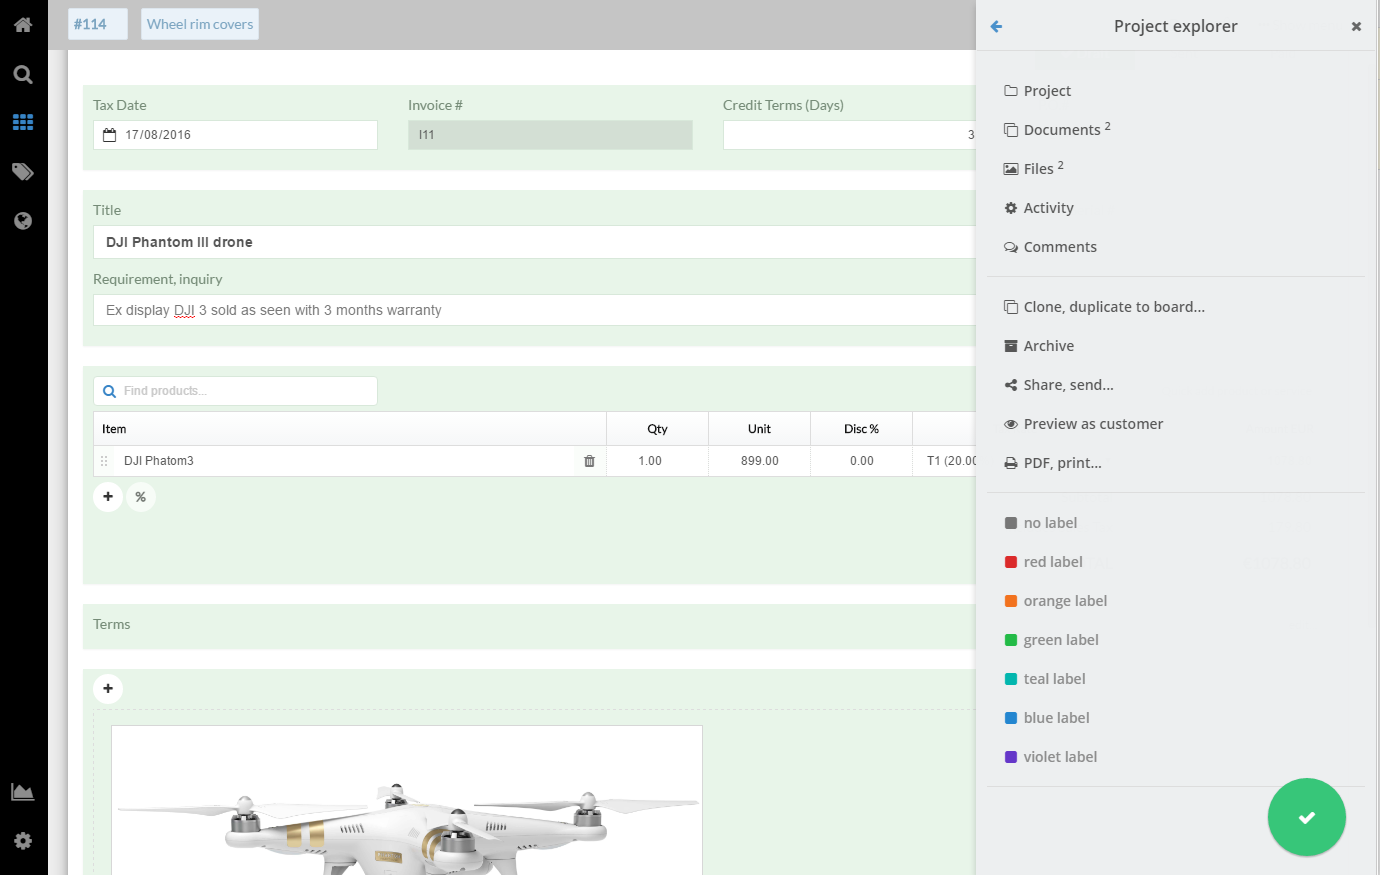Image resolution: width=1380 pixels, height=875 pixels.
Task: Click the green checkmark confirm button
Action: [1306, 817]
